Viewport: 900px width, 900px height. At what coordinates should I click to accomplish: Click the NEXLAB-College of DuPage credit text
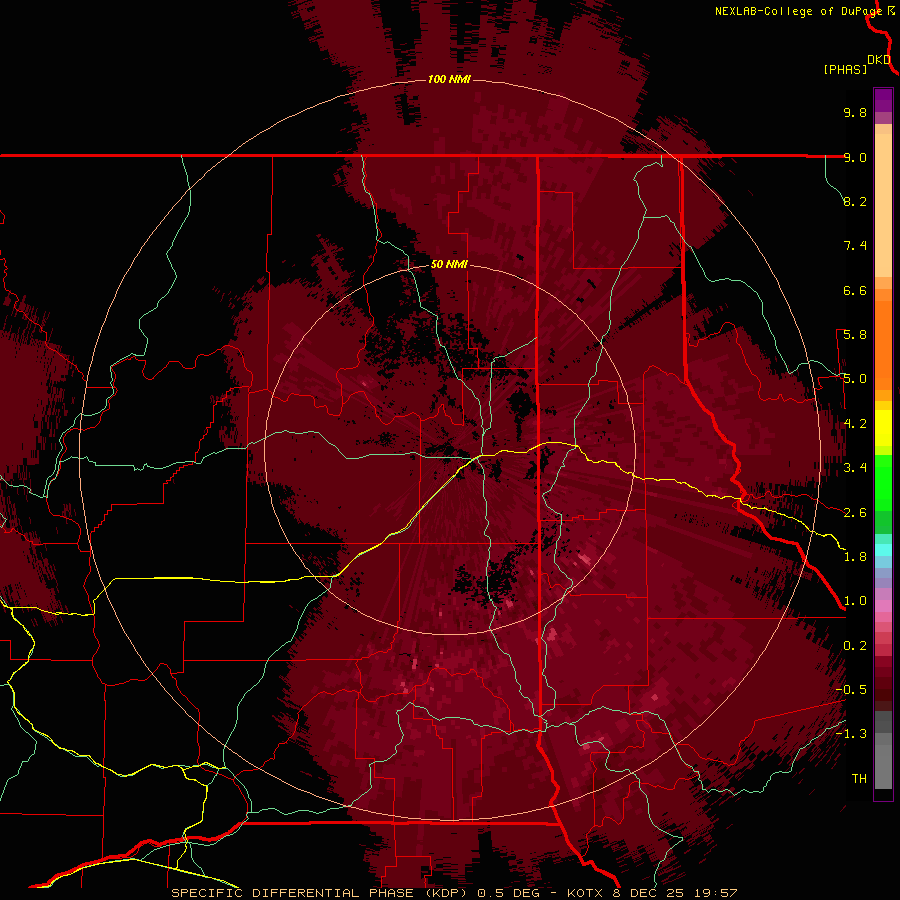798,11
